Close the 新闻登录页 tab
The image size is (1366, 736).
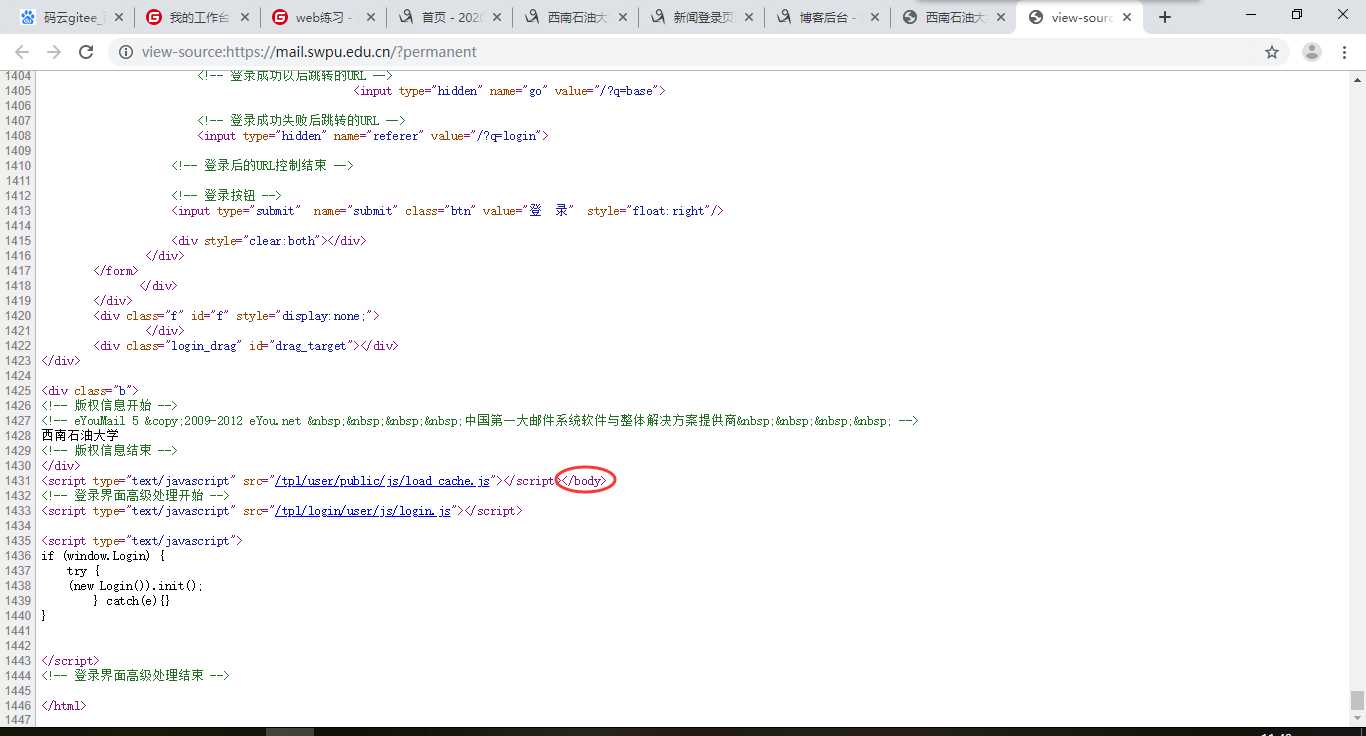(749, 17)
